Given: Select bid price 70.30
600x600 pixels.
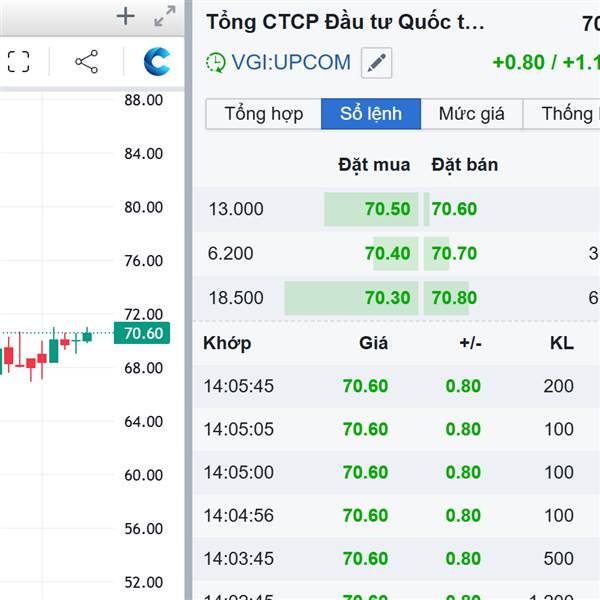Looking at the screenshot, I should click(387, 298).
